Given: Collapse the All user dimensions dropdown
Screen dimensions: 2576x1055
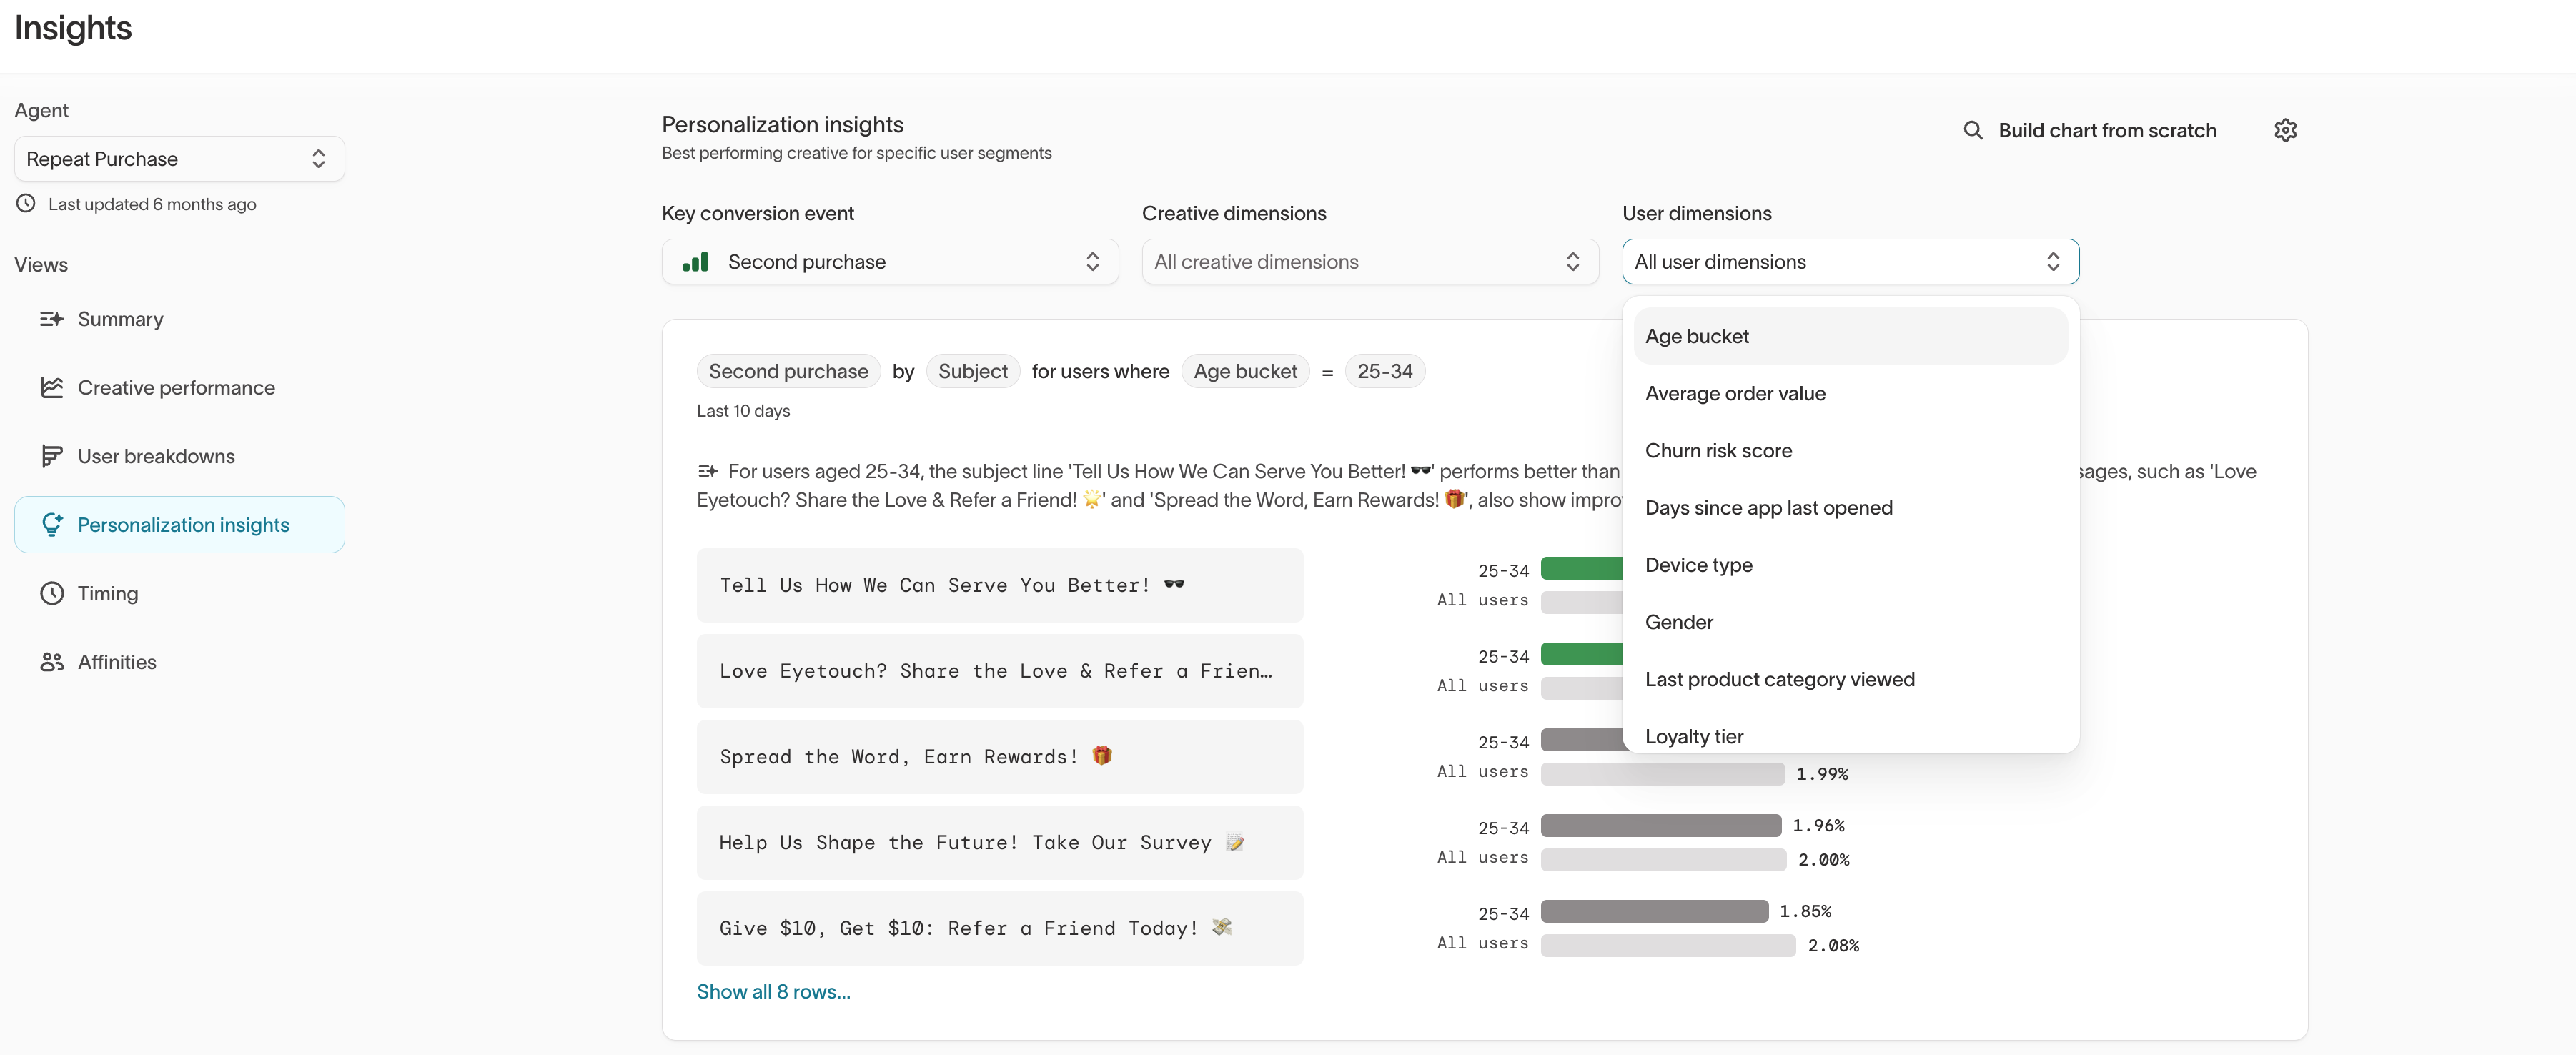Looking at the screenshot, I should pos(1849,261).
